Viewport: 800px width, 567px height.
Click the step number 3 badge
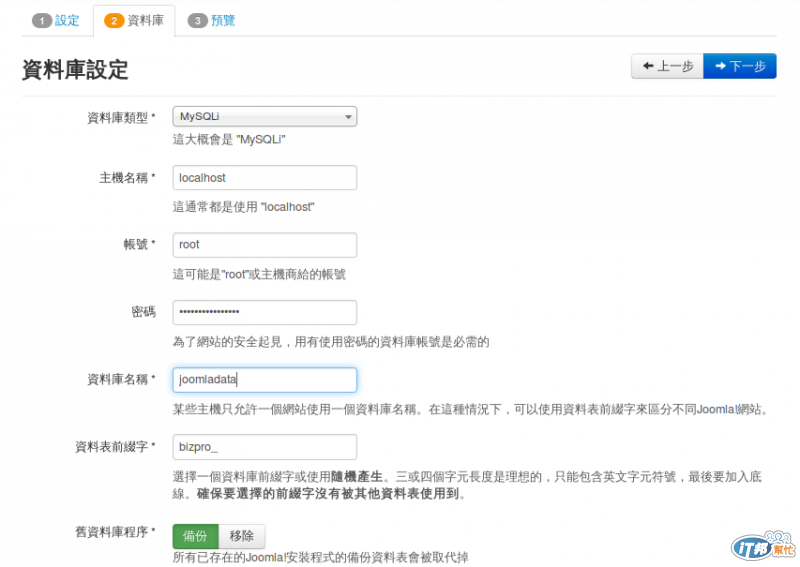click(197, 20)
